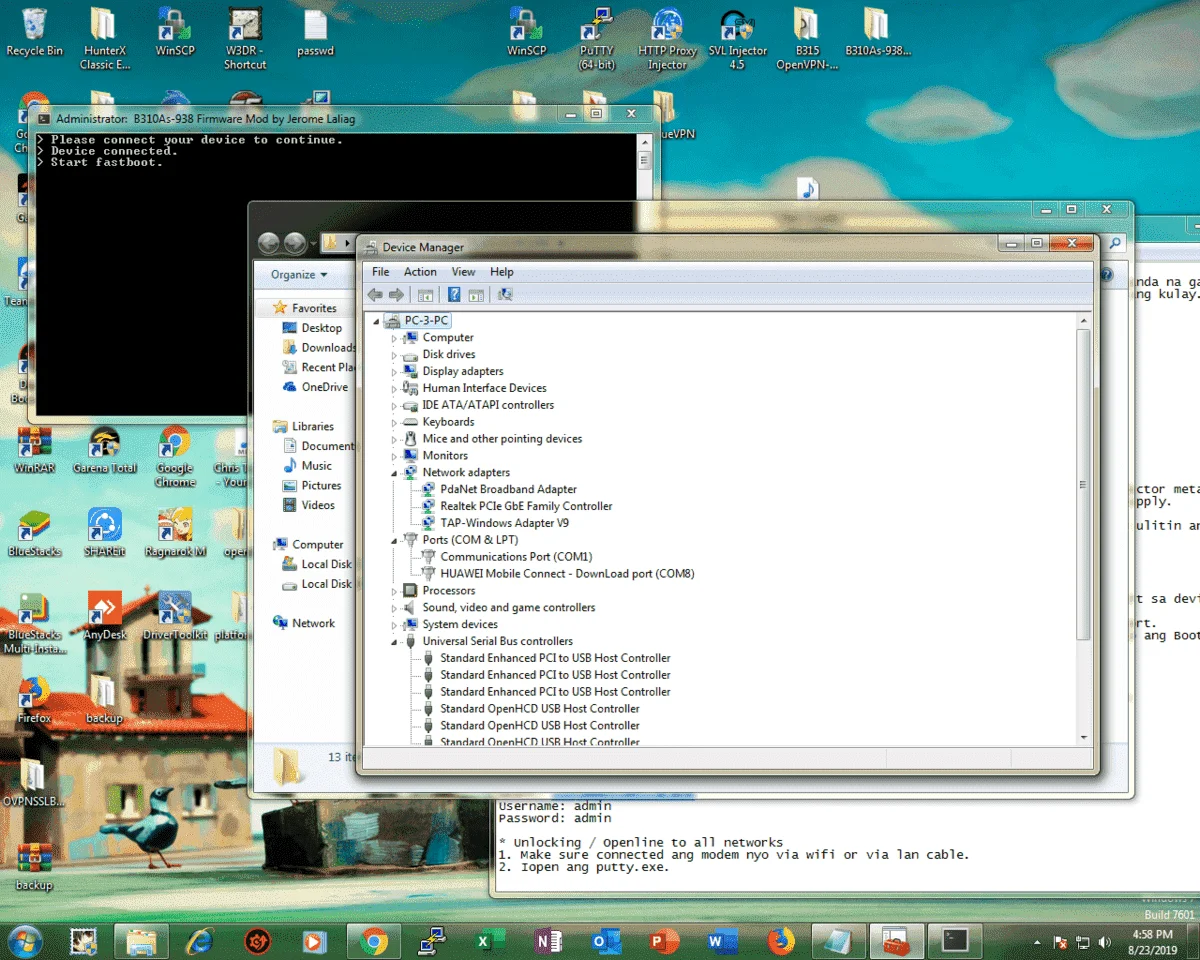This screenshot has width=1200, height=960.
Task: Click OneNote icon in the taskbar
Action: click(x=547, y=940)
